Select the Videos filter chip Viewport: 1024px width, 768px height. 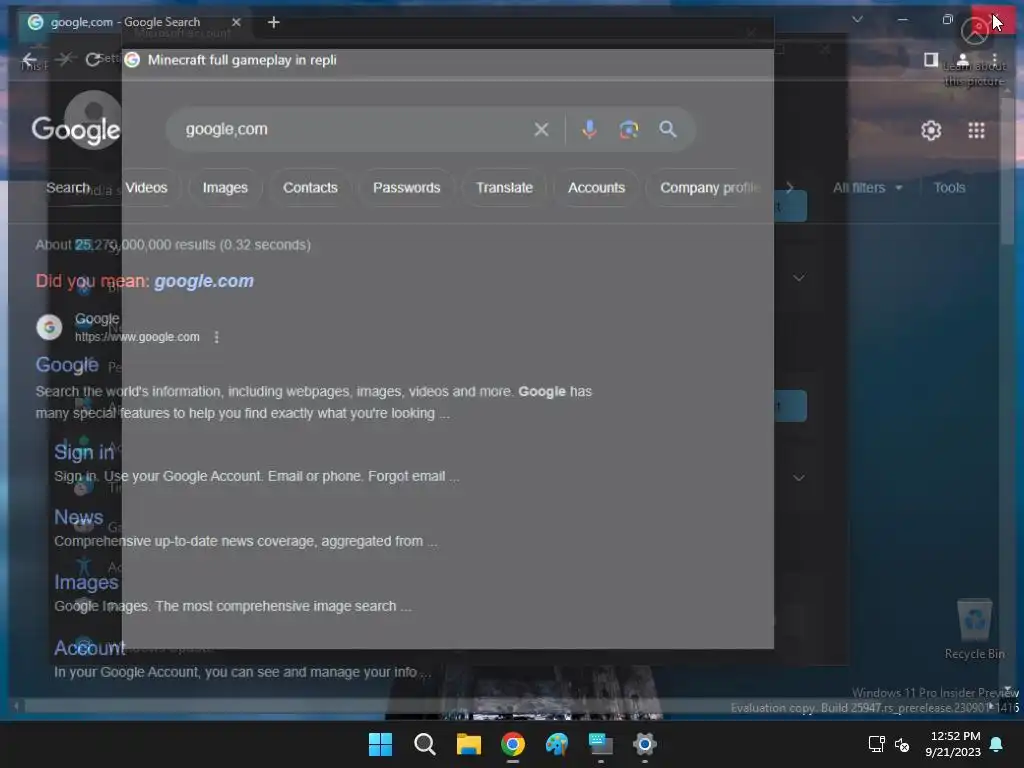coord(146,187)
